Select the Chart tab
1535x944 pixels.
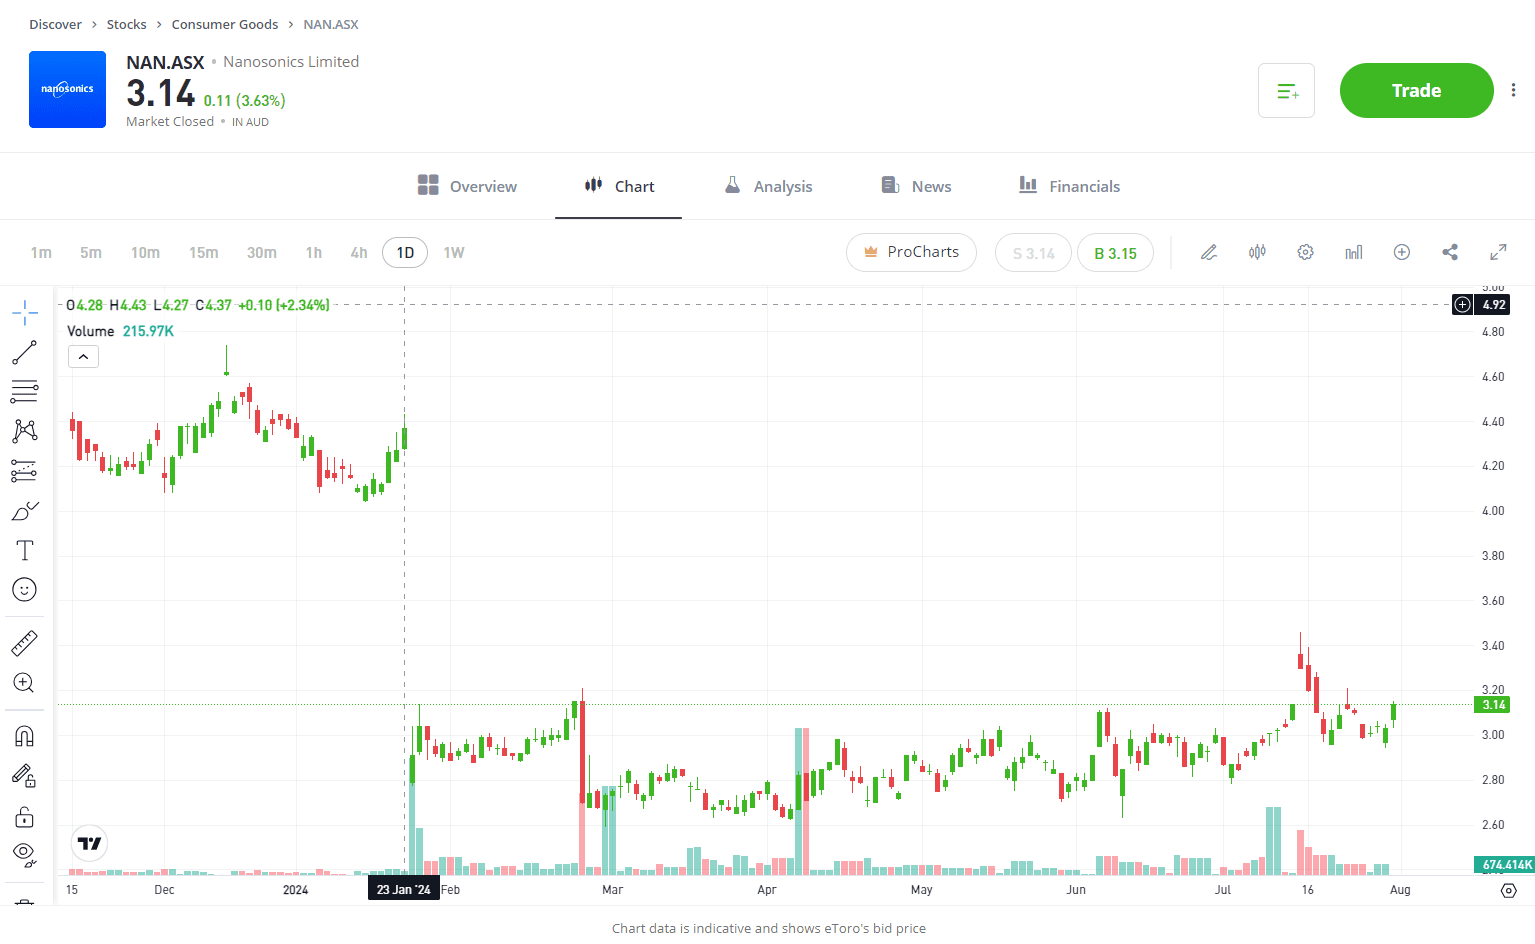[619, 186]
